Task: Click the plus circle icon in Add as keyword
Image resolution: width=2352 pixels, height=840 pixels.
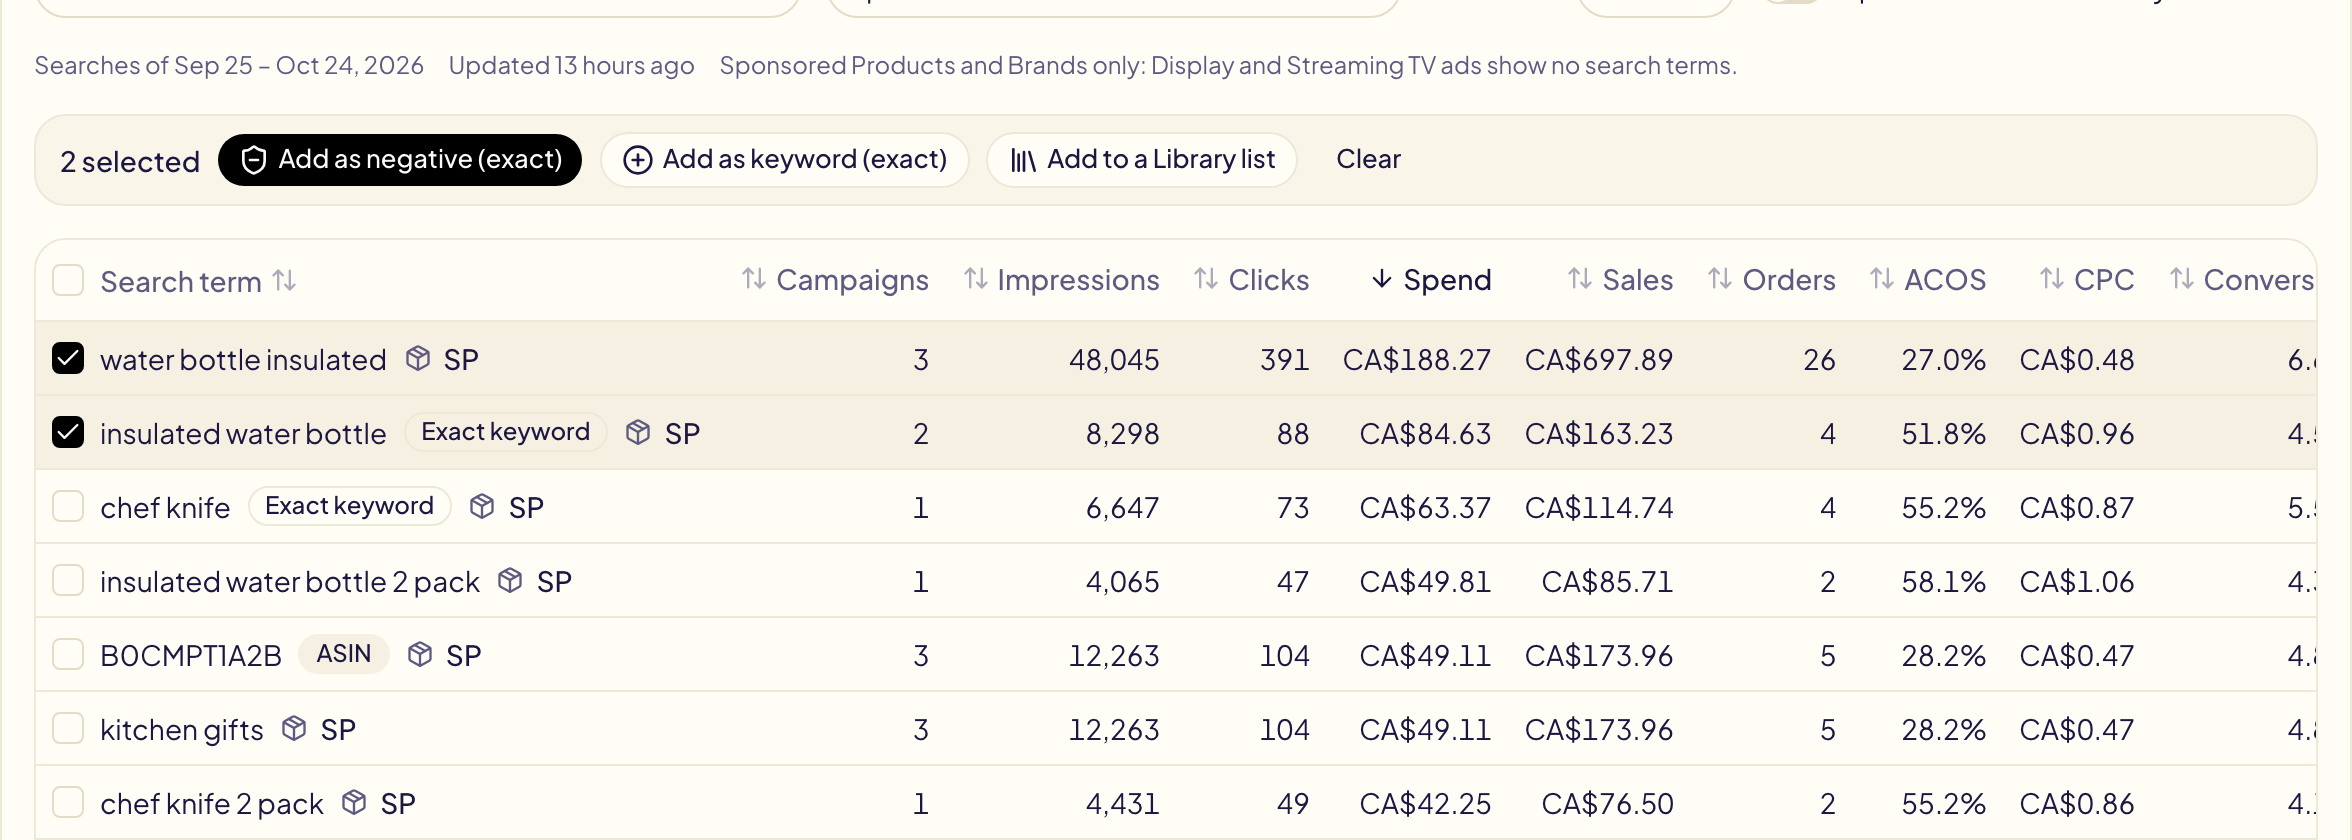Action: pos(638,160)
